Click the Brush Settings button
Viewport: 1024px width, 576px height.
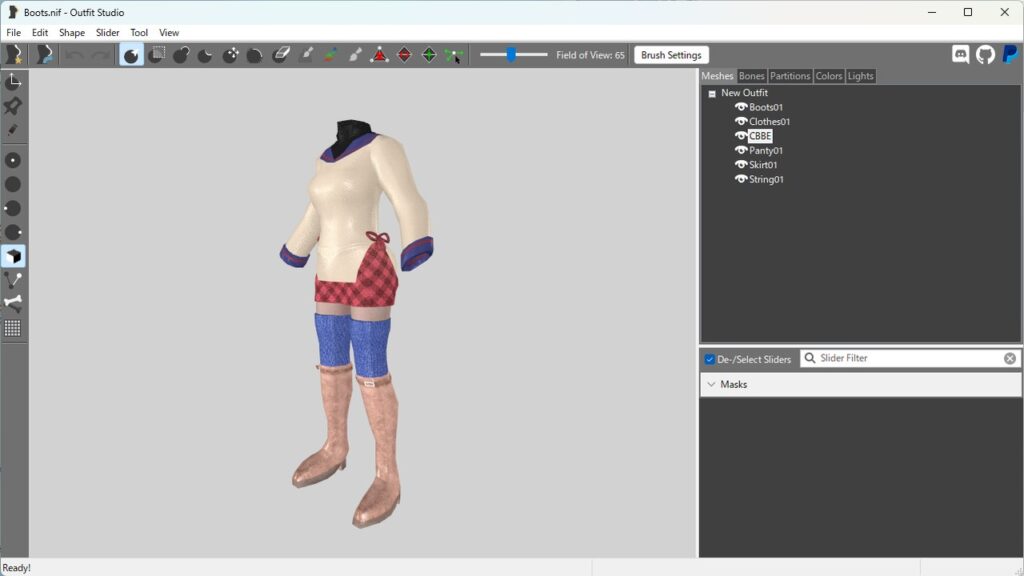[671, 55]
